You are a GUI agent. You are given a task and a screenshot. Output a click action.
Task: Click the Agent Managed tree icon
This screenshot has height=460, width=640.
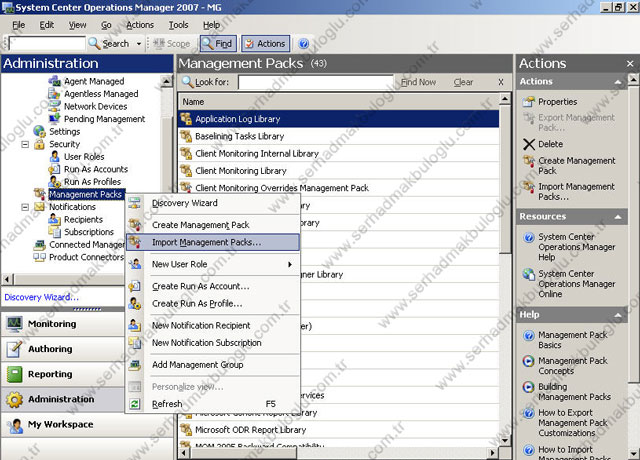pos(54,81)
